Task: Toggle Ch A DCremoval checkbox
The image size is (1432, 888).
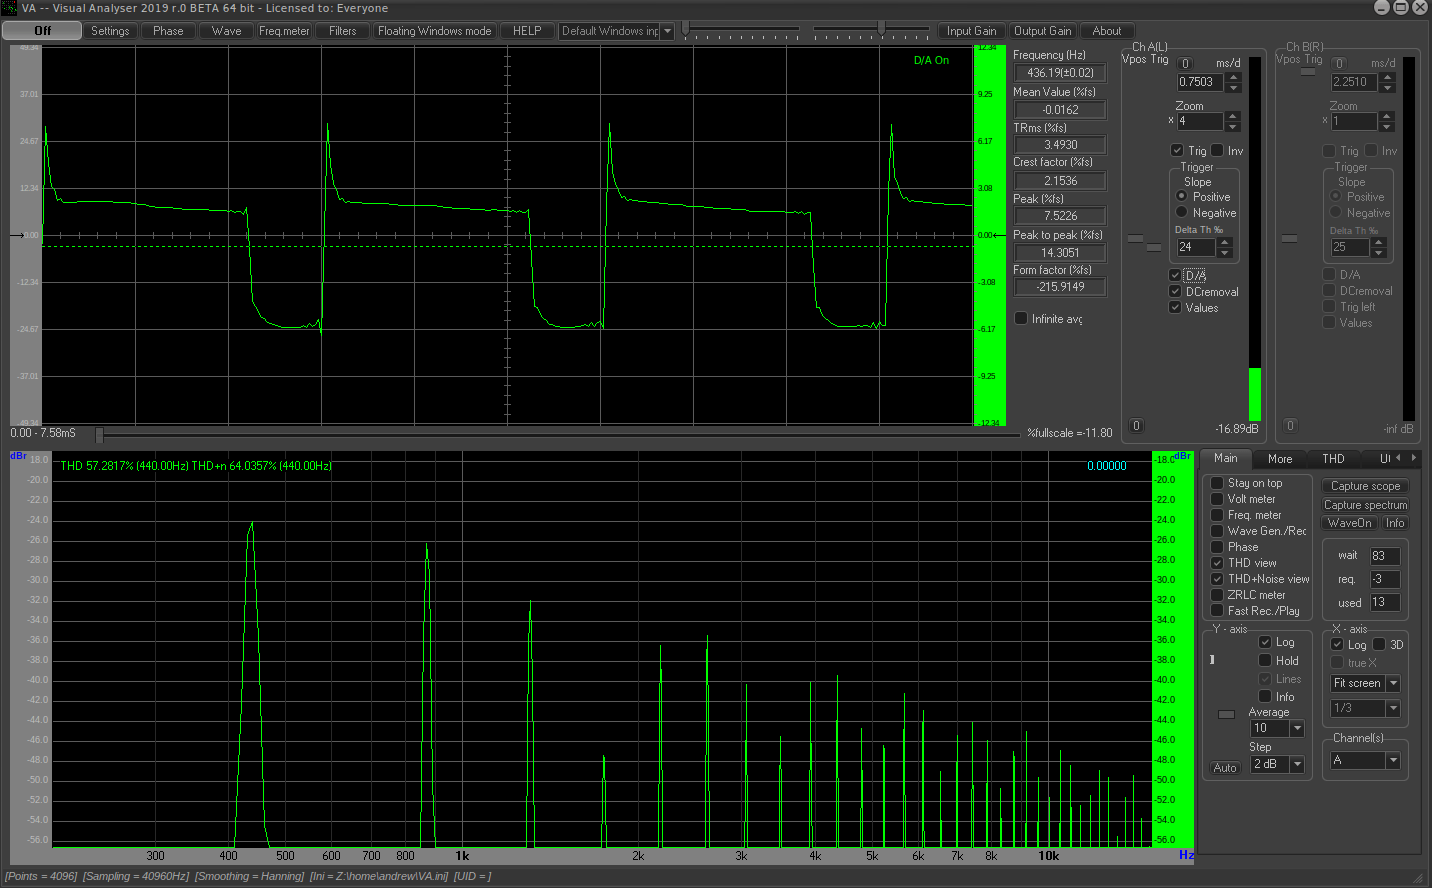Action: 1175,291
